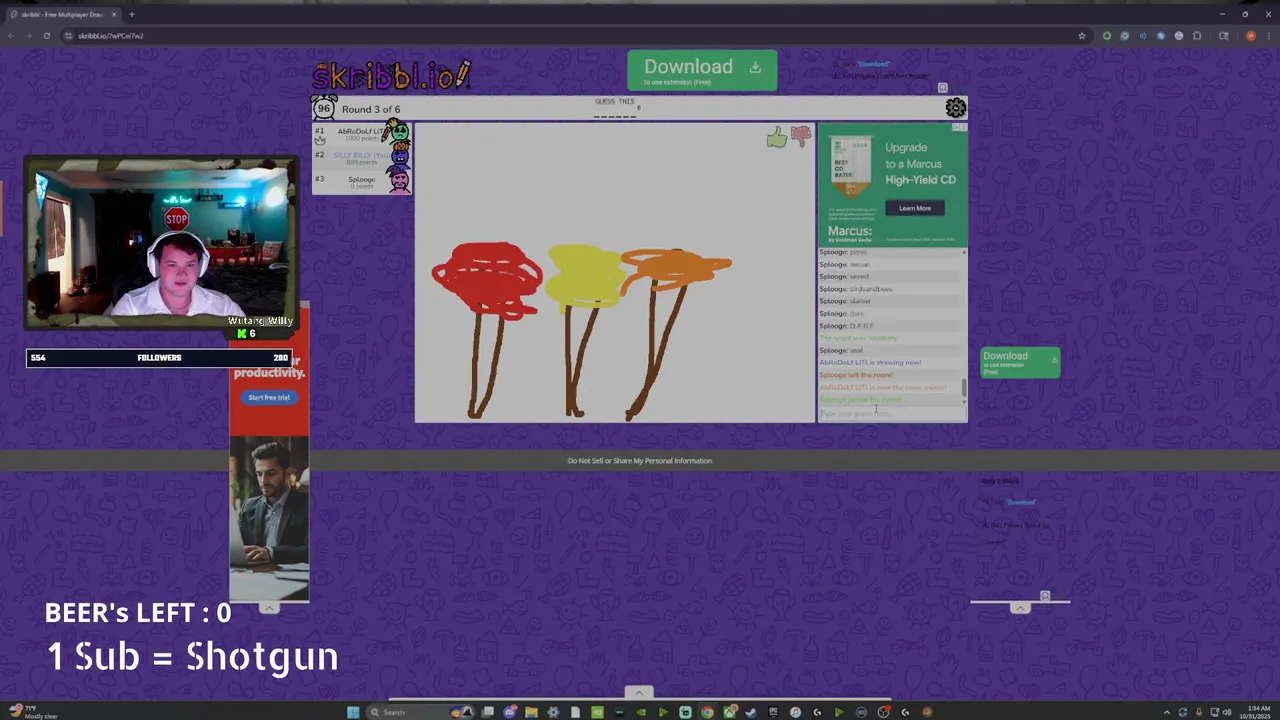Select AbRoDoLf LiTl's green avatar

pyautogui.click(x=399, y=132)
